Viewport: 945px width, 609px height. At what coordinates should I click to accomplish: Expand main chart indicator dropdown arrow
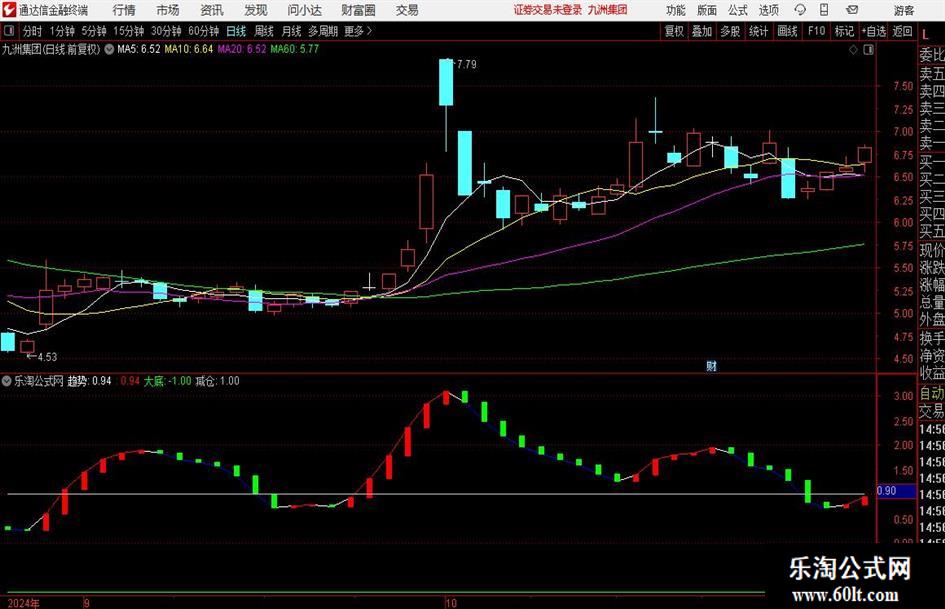coord(109,49)
